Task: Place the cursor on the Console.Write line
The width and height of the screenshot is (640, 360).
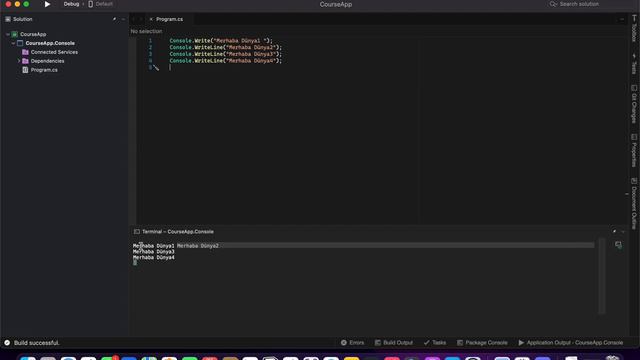Action: [221, 41]
